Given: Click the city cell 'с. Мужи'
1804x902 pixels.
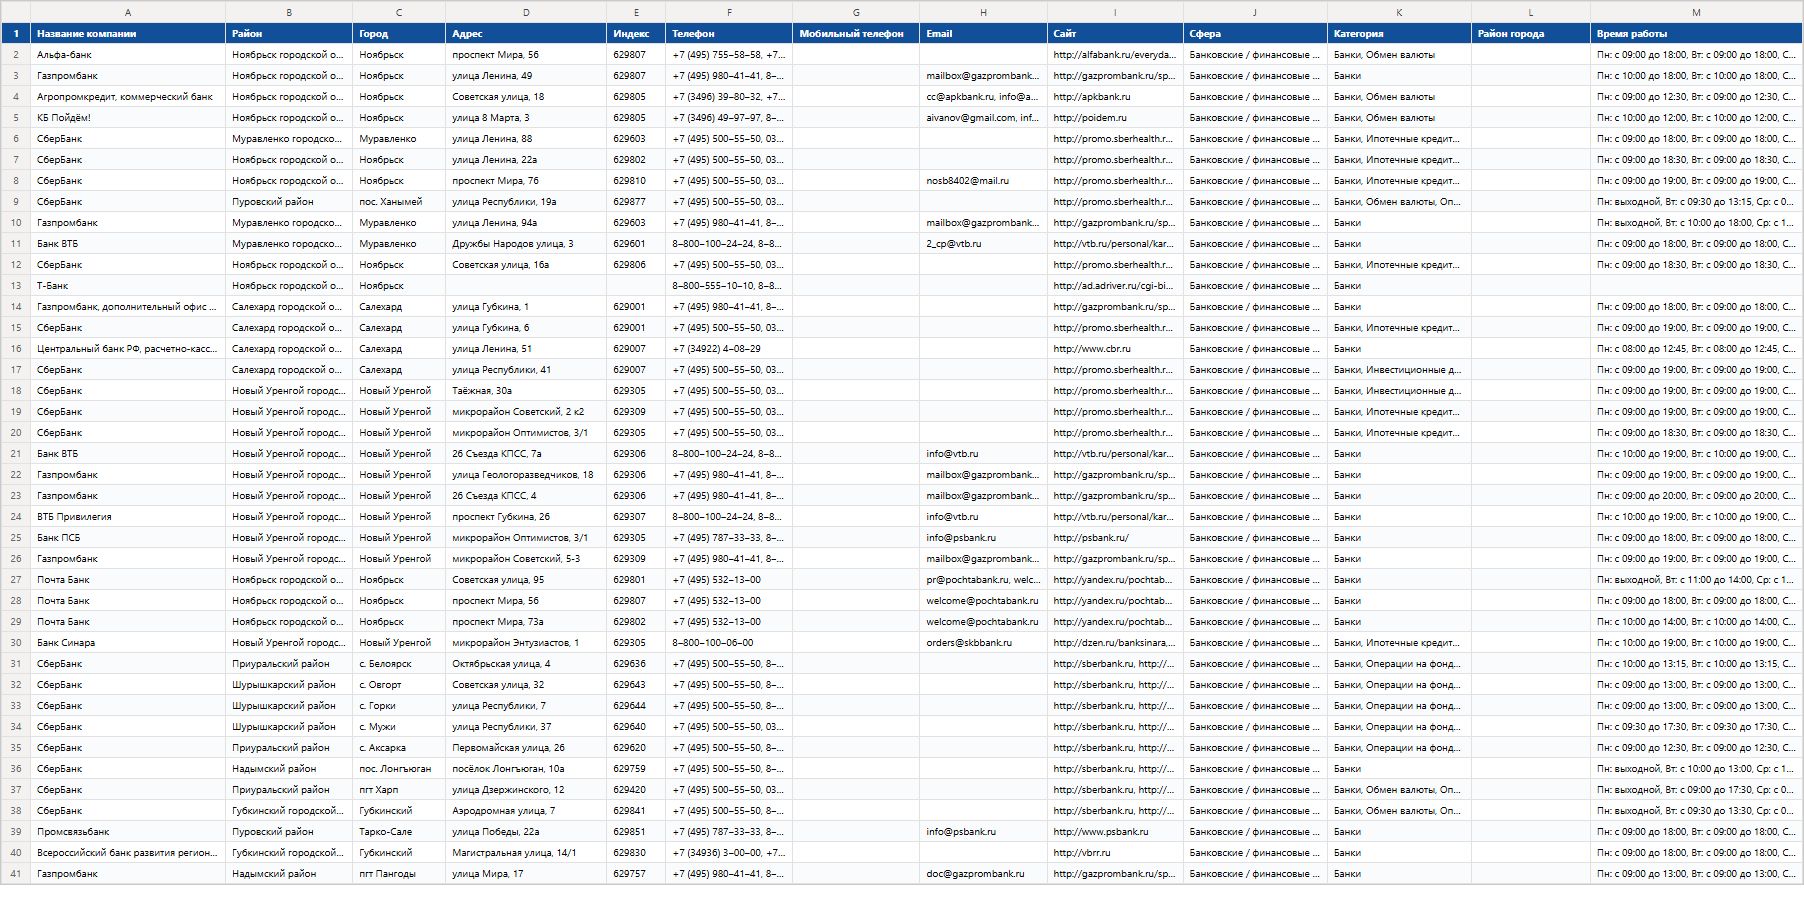Looking at the screenshot, I should pyautogui.click(x=399, y=727).
